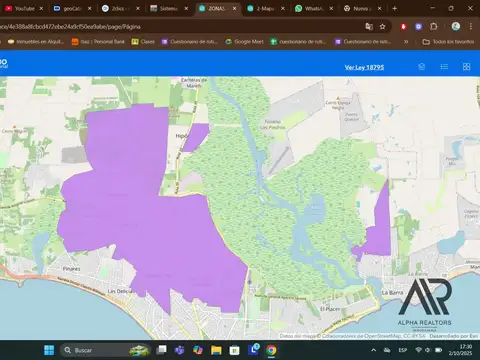The image size is (480, 360).
Task: Switch to the WhatsApp browser tab
Action: coord(309,8)
